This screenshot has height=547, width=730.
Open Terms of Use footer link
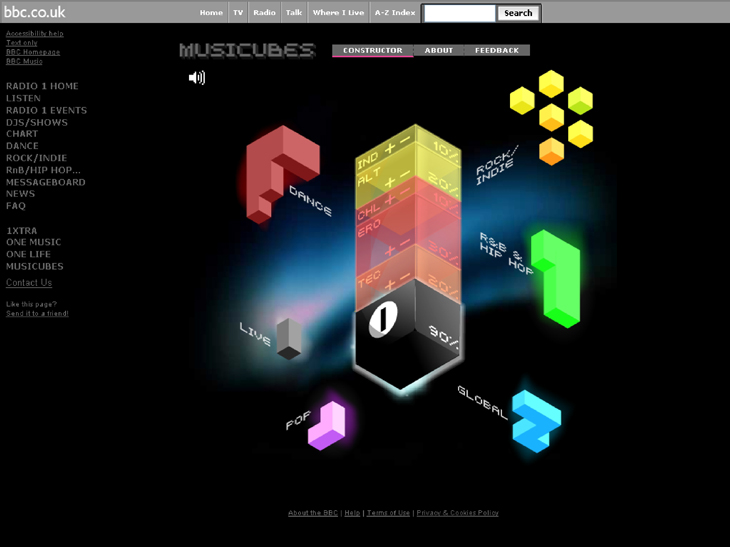point(388,513)
